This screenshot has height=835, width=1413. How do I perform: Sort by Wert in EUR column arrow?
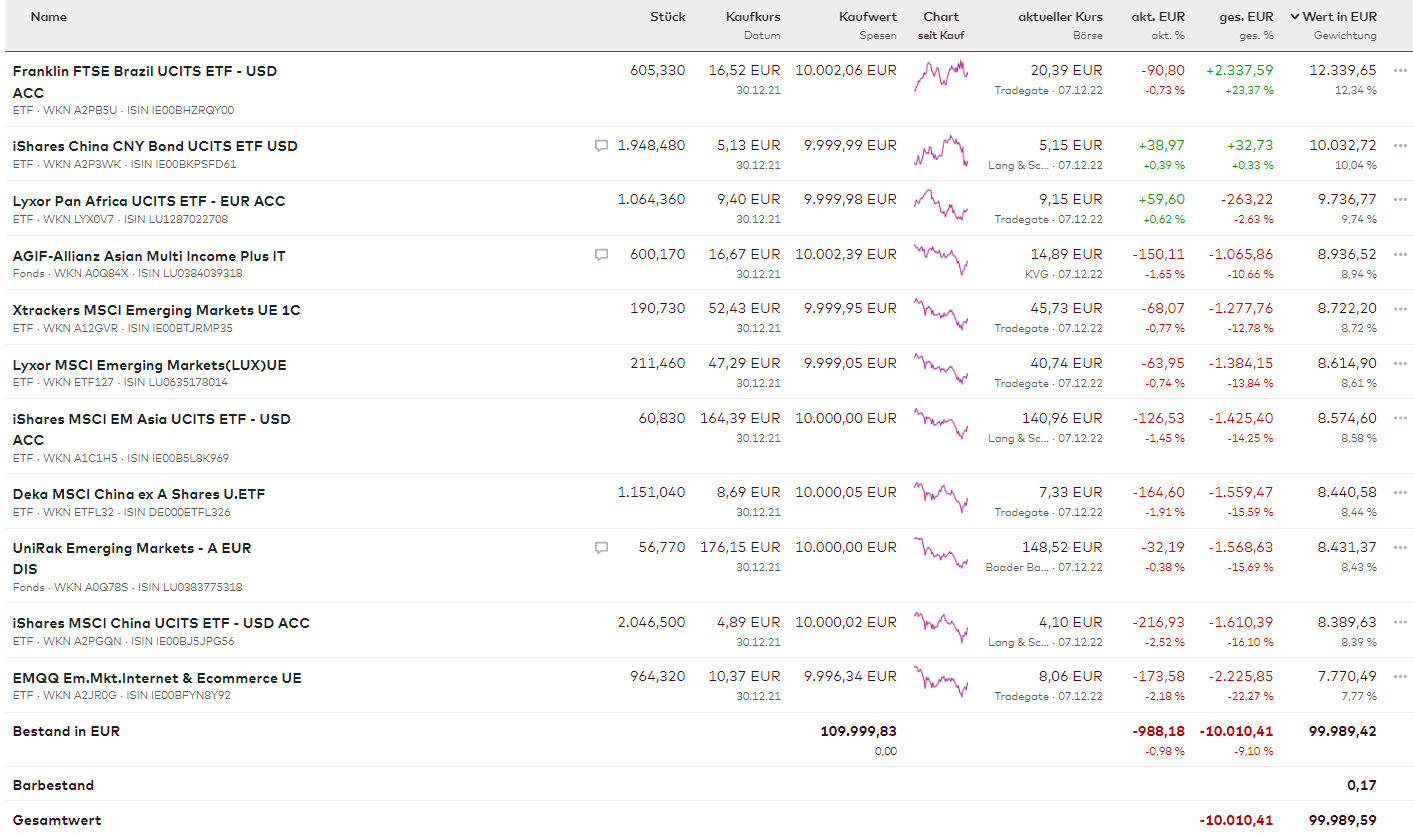coord(1295,17)
